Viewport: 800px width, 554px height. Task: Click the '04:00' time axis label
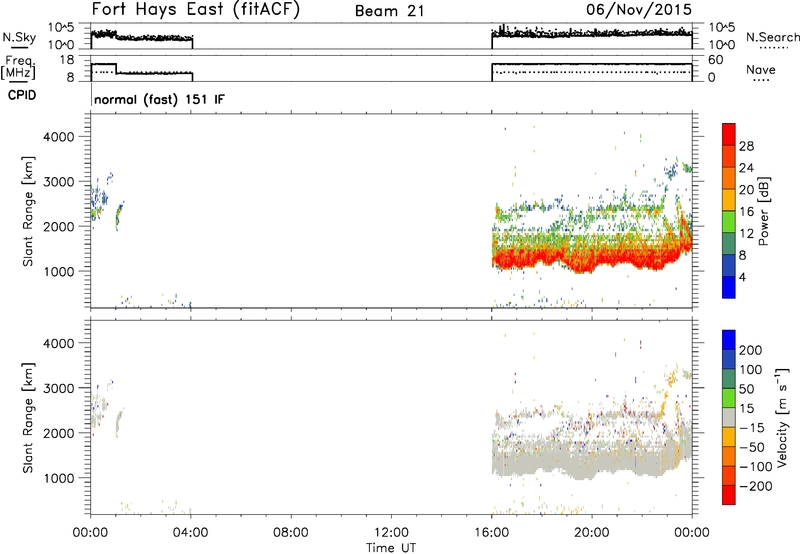(x=191, y=532)
